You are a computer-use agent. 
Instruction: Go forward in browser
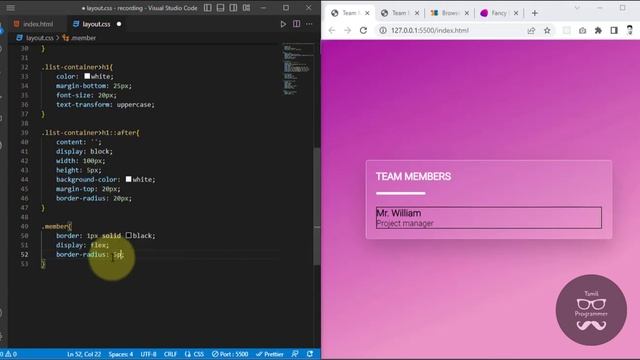(x=347, y=30)
